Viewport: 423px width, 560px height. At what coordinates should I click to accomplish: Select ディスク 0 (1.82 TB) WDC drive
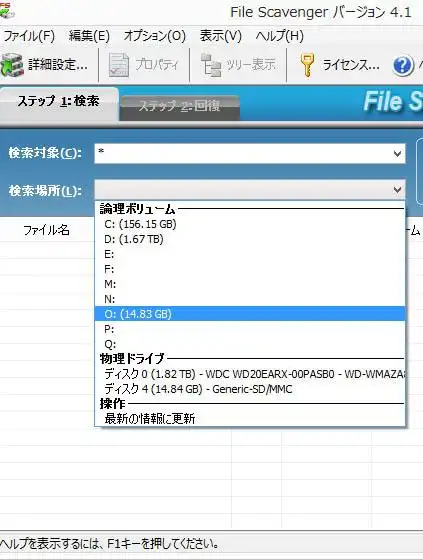(x=250, y=374)
